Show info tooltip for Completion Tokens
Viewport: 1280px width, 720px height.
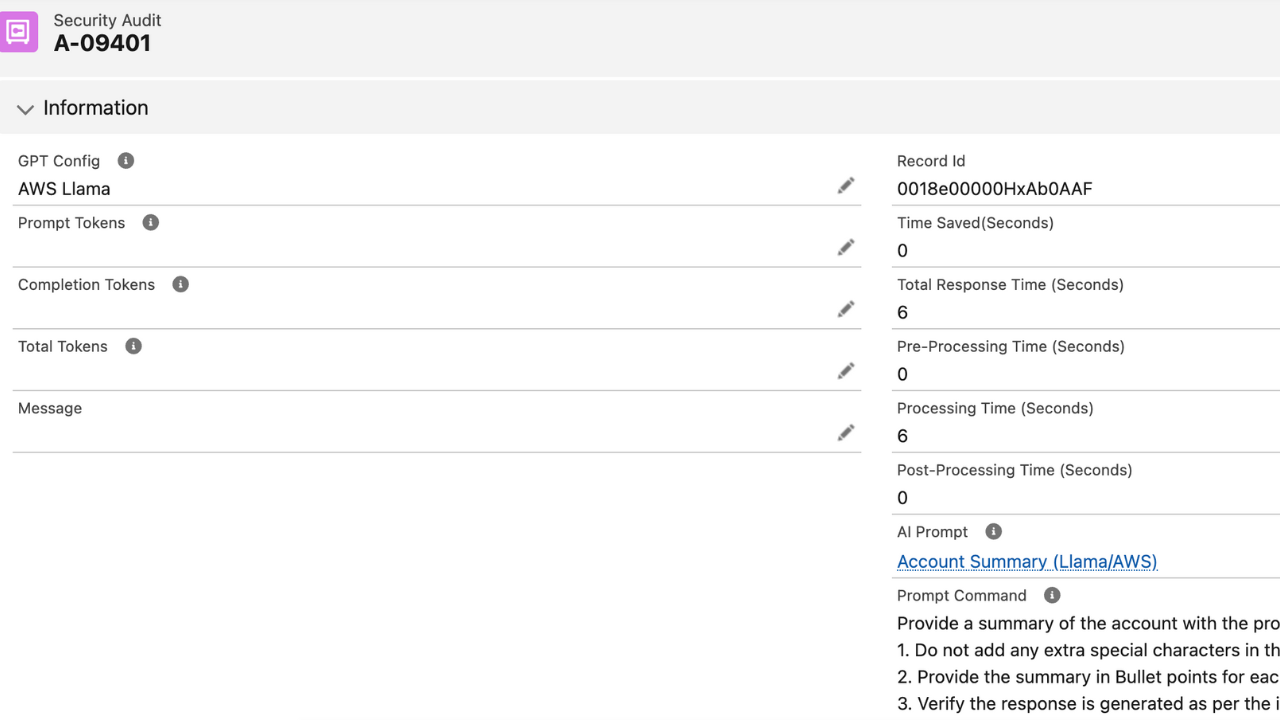181,285
